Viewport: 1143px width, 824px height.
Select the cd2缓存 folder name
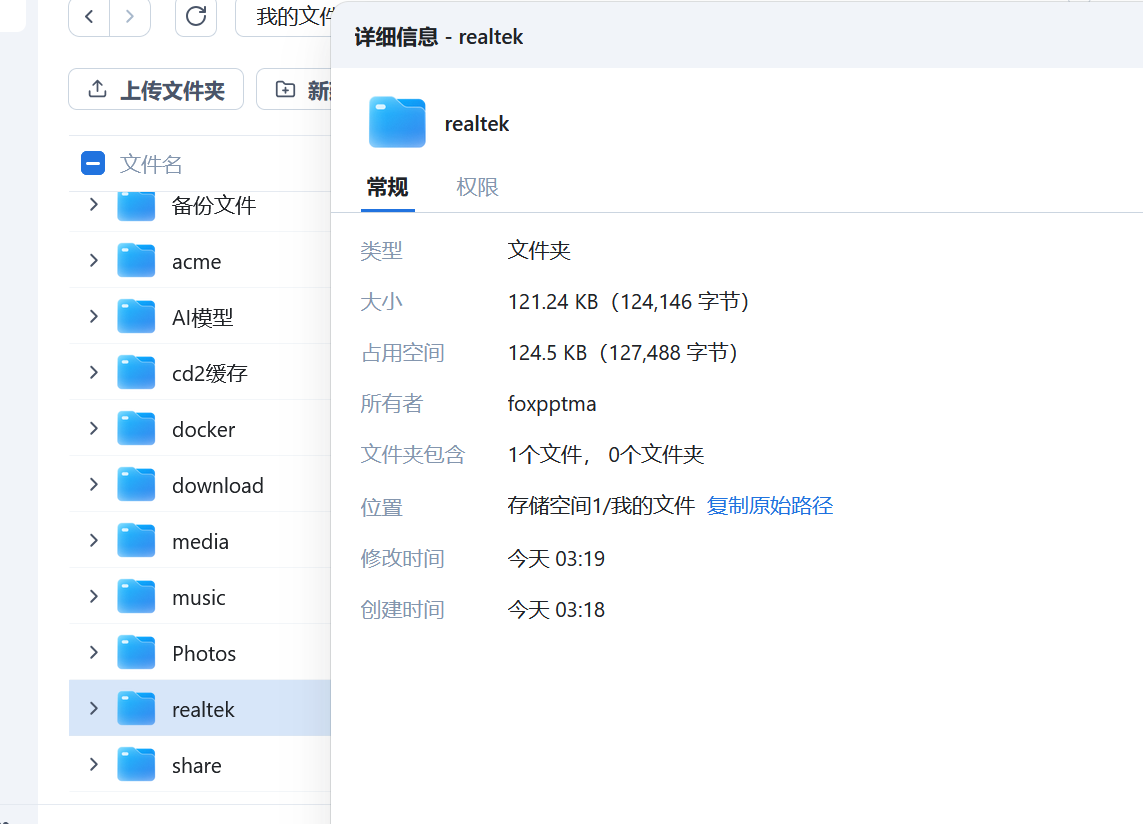210,373
